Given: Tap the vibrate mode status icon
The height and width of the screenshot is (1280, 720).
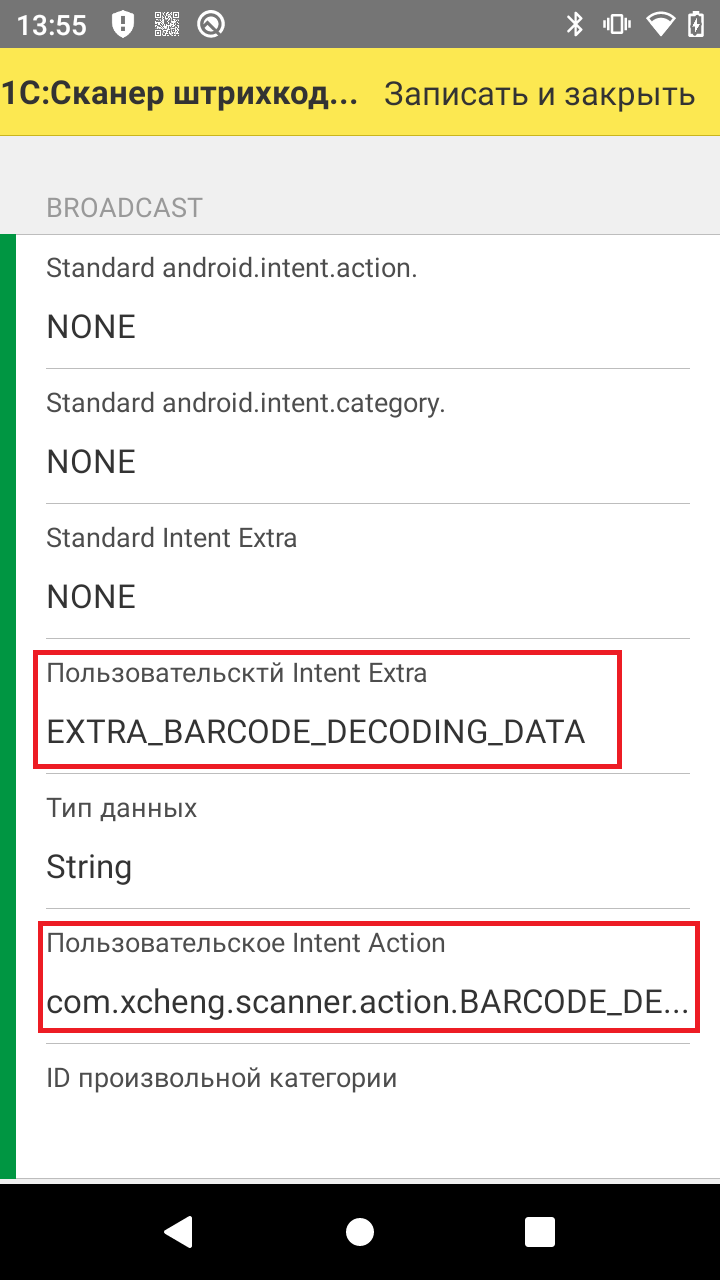Looking at the screenshot, I should click(617, 25).
